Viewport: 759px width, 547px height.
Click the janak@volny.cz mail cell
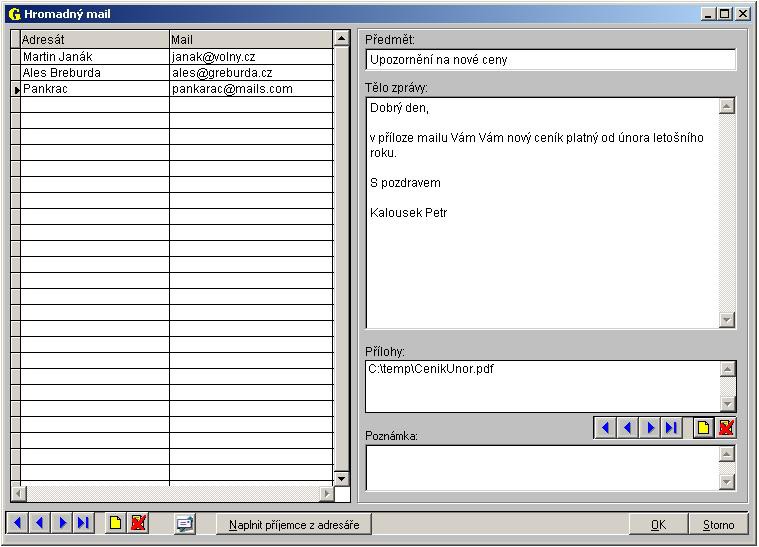pos(251,57)
